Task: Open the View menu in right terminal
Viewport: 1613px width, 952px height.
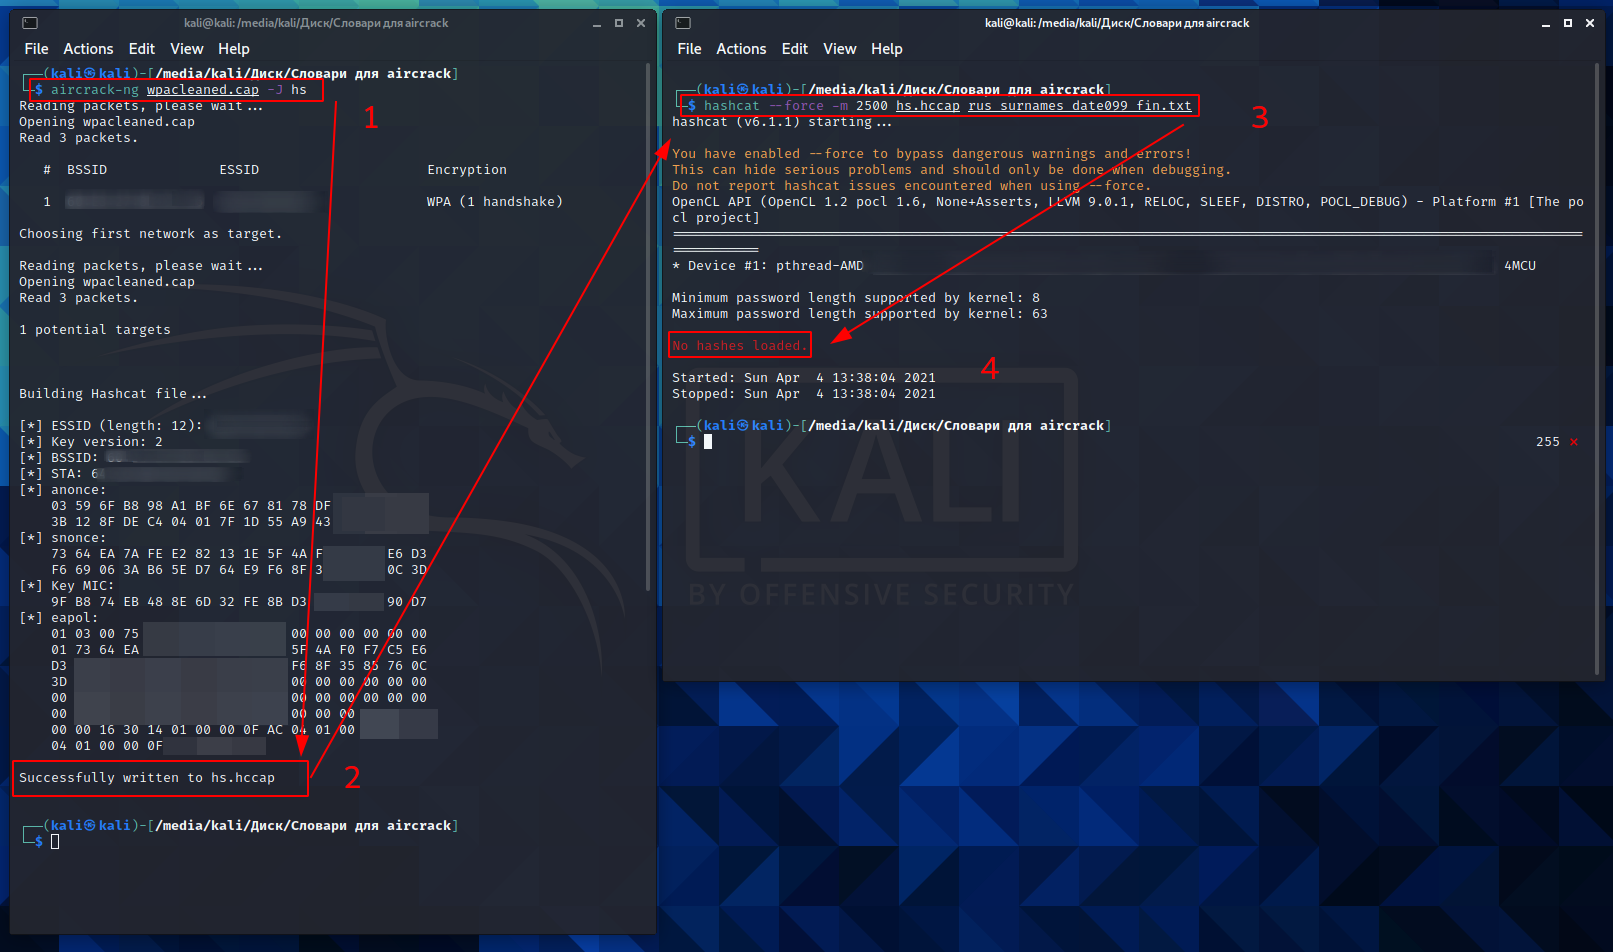Action: [x=839, y=49]
